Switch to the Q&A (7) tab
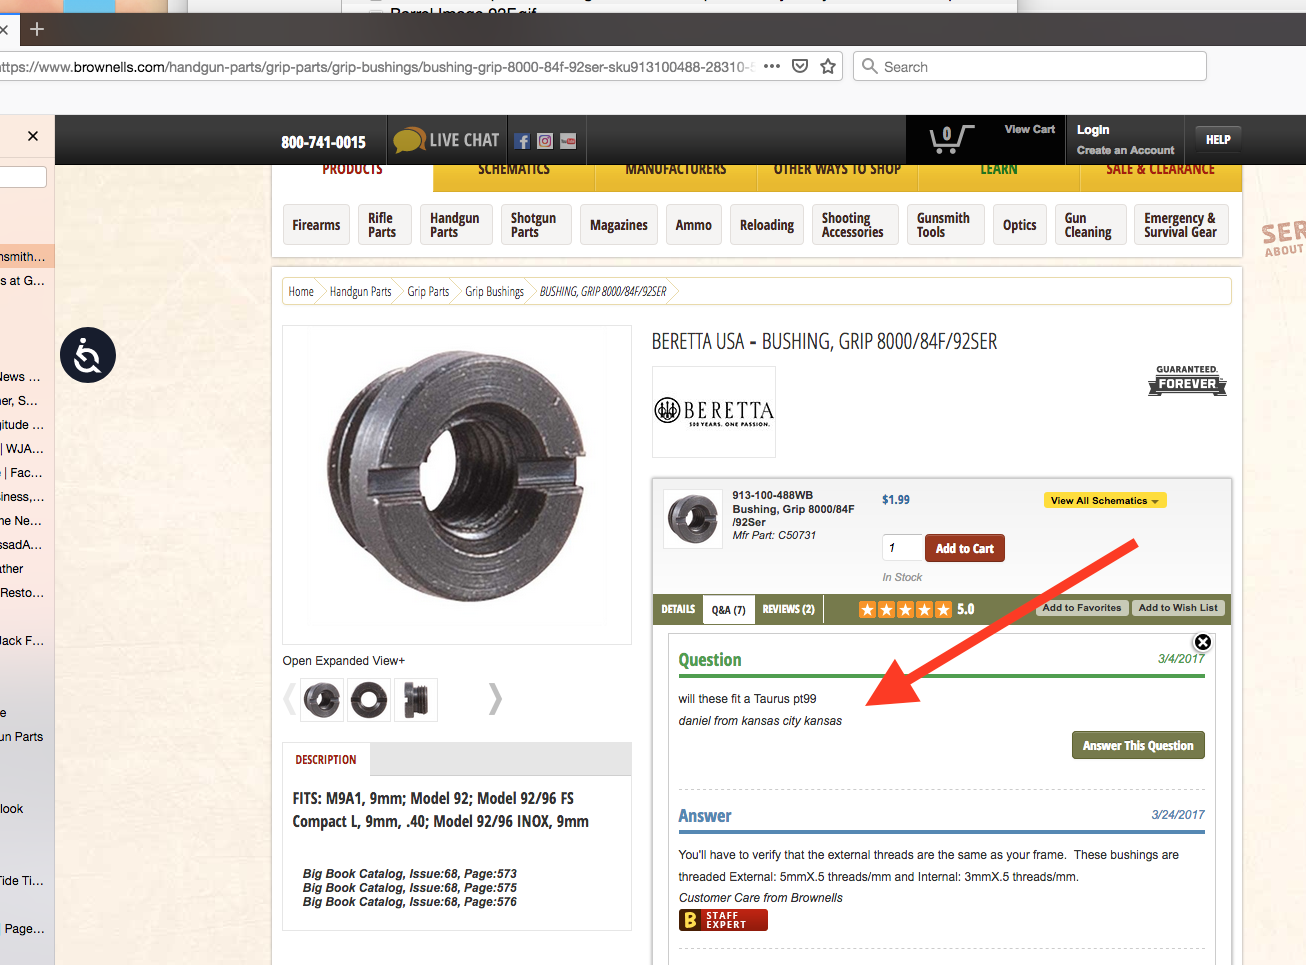Viewport: 1306px width, 965px height. [728, 609]
